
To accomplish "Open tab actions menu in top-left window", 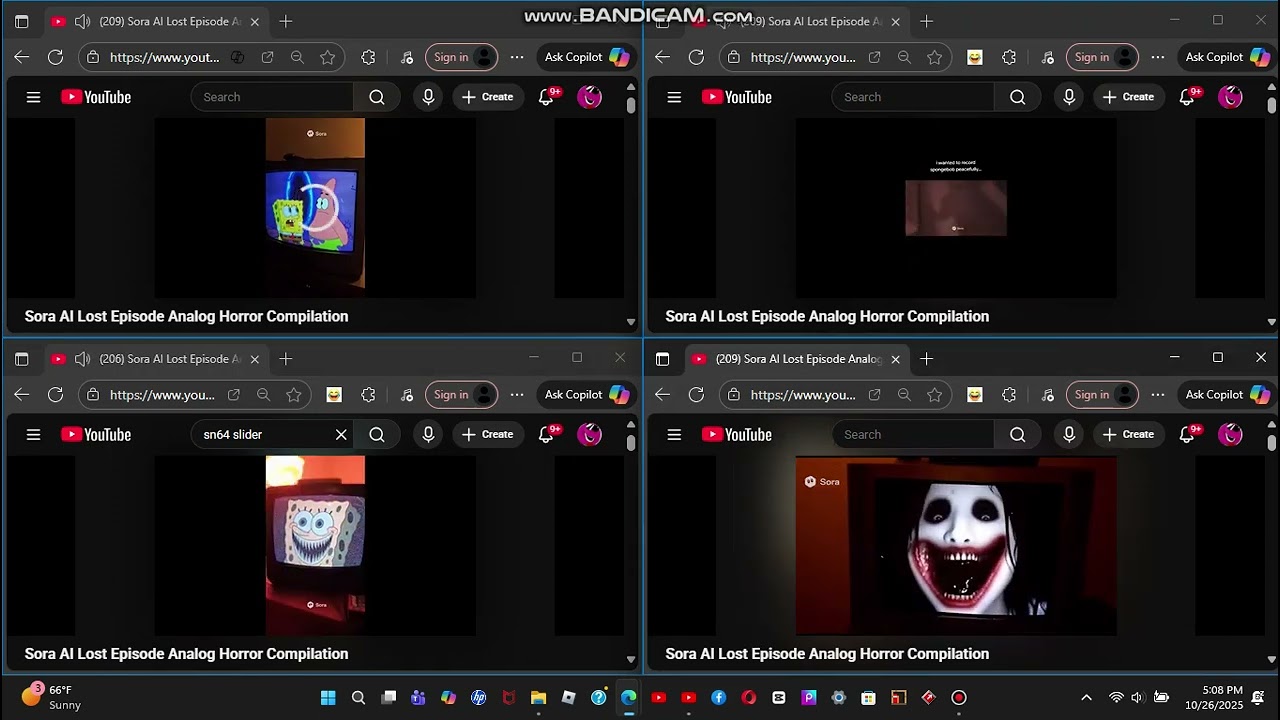I will click(22, 21).
